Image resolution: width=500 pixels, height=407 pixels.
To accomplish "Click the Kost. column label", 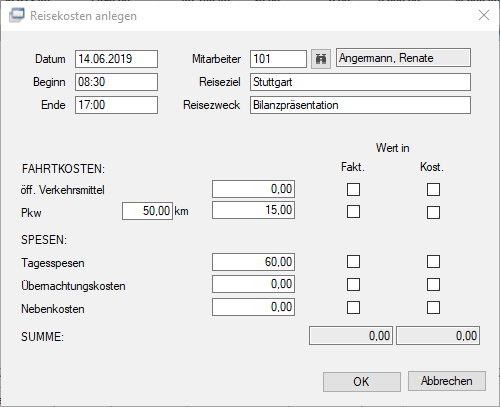I will tap(432, 167).
